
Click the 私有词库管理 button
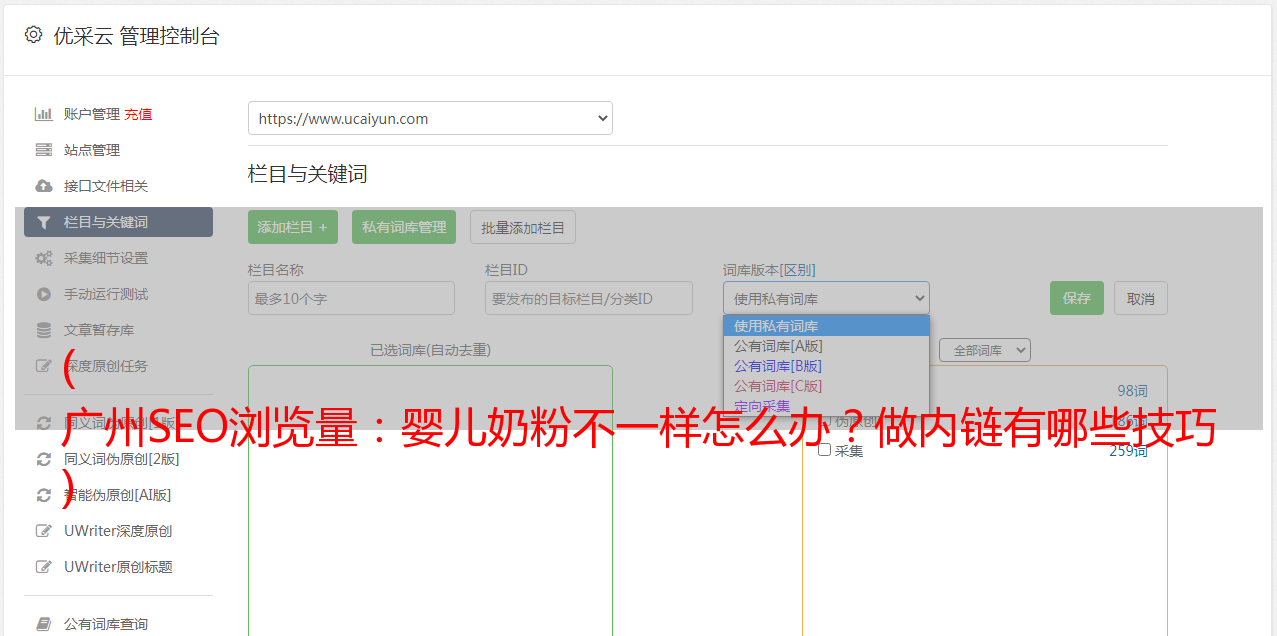pos(404,227)
